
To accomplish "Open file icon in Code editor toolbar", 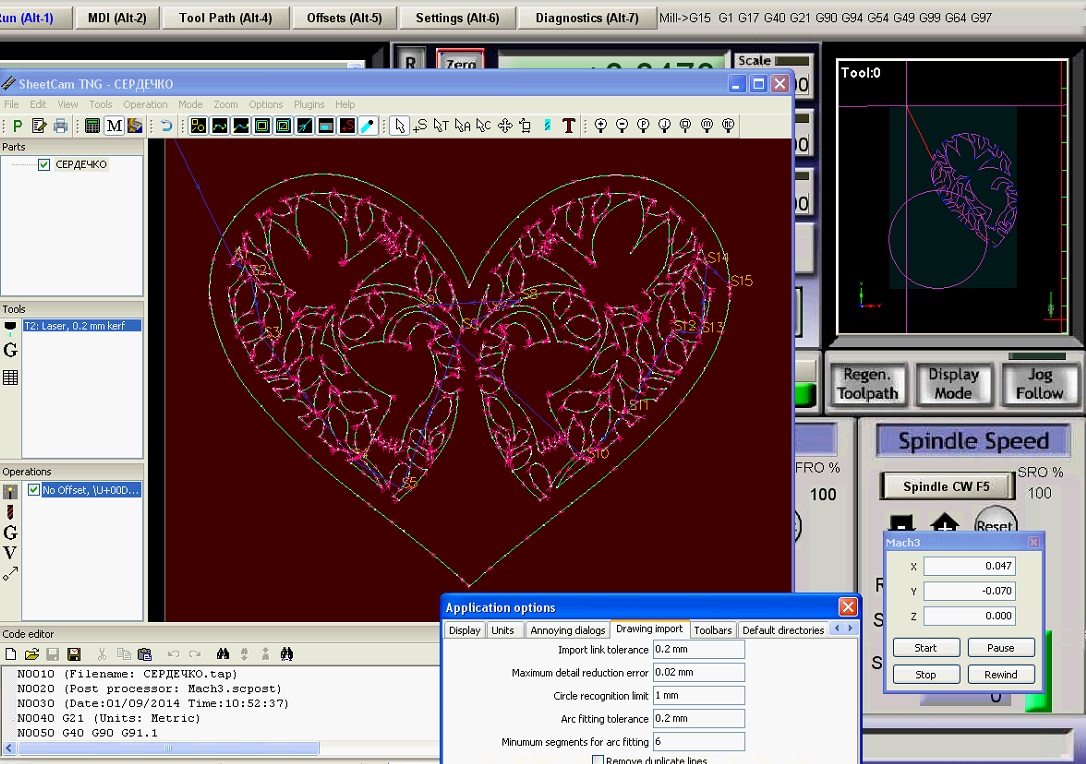I will (x=32, y=654).
